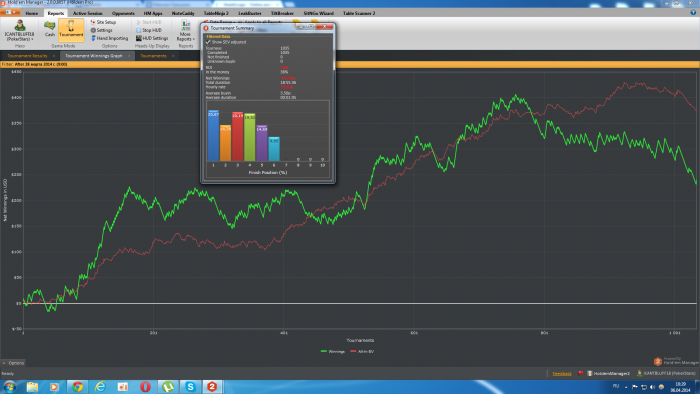Open the Table Scanner 2 ribbon tab
The width and height of the screenshot is (700, 394).
pyautogui.click(x=359, y=13)
